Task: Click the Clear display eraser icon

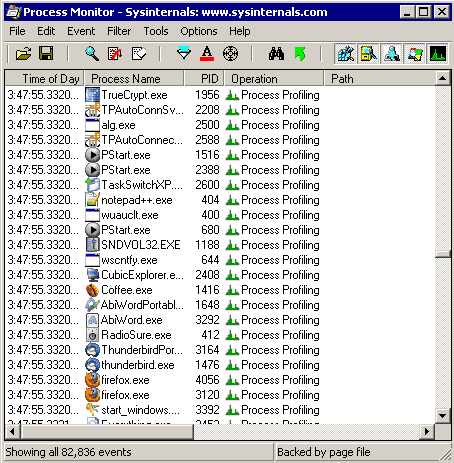Action: 139,54
